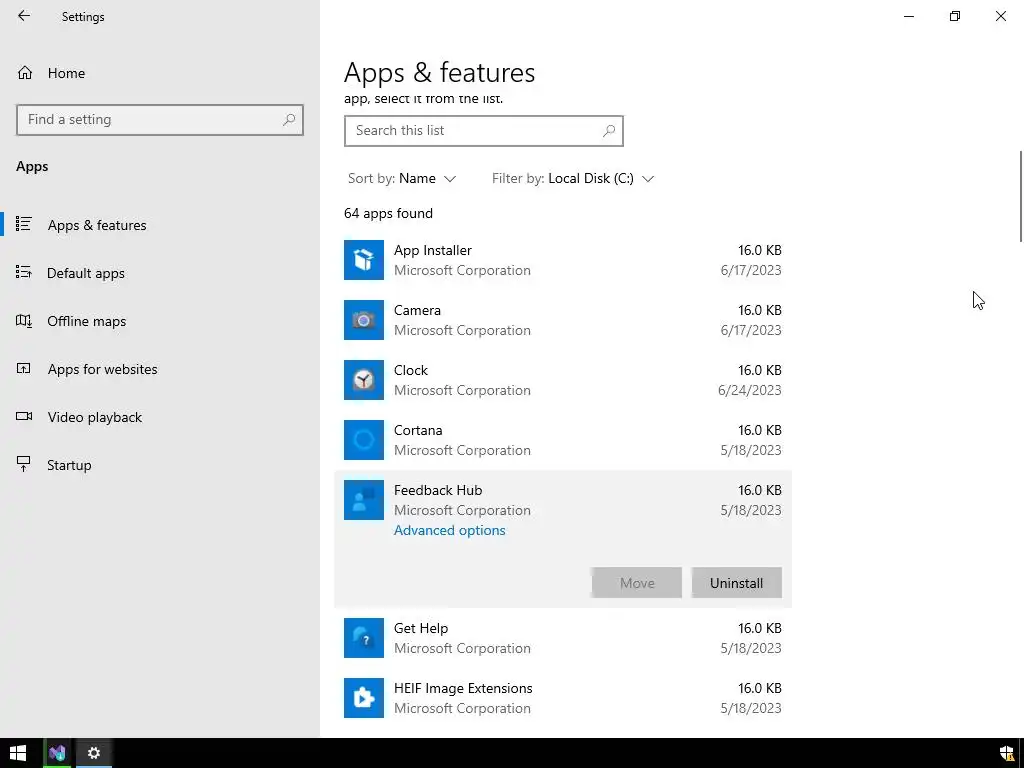
Task: Click the Settings gear in taskbar
Action: click(x=93, y=753)
